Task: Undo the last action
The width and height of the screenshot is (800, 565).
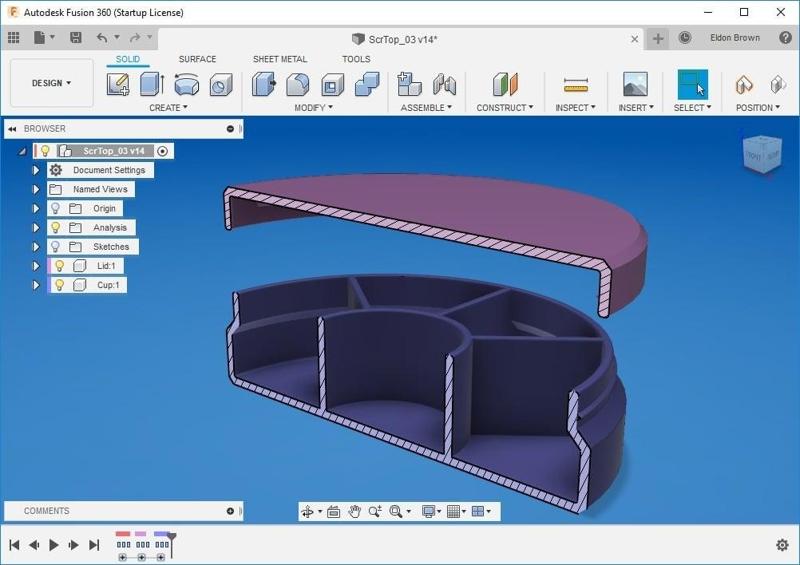Action: click(102, 38)
